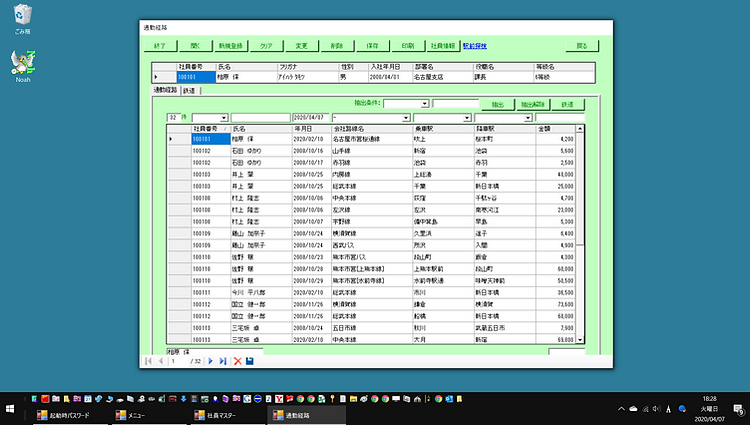This screenshot has height=425, width=750.
Task: Click the blue no-entry circle icon in quick launch
Action: click(x=257, y=399)
